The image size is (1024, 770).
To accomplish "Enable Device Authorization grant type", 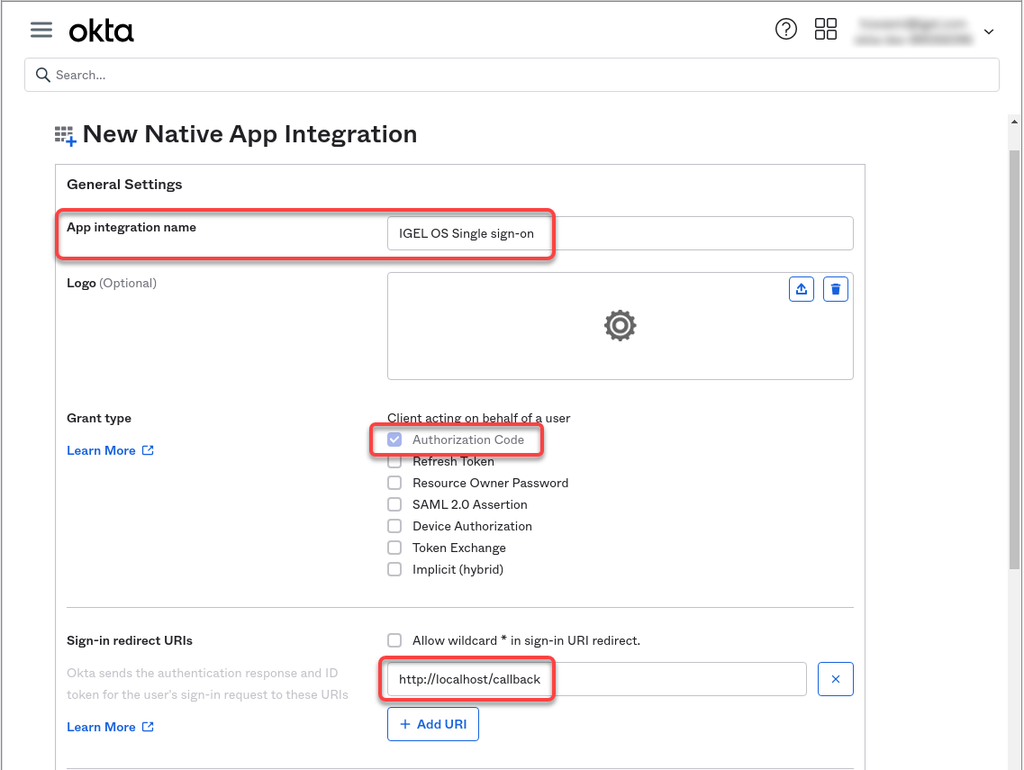I will click(x=395, y=526).
